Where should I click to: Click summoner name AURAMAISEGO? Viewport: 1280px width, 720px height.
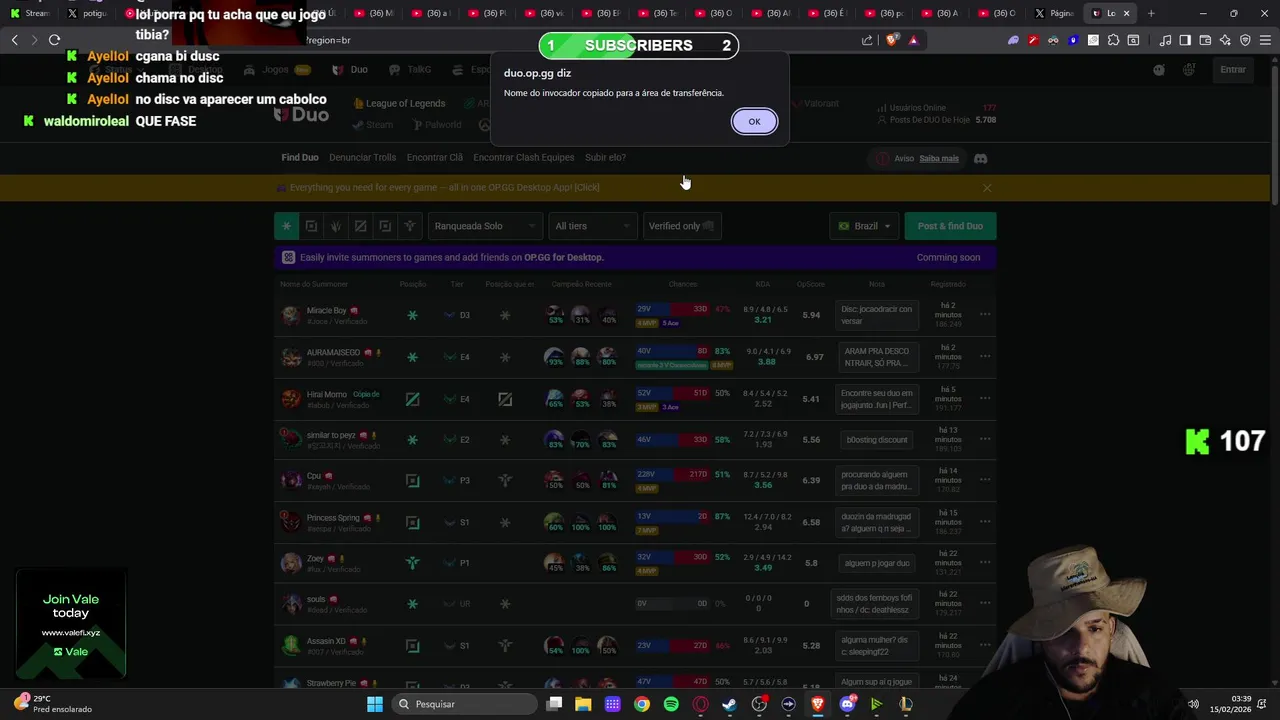[333, 352]
